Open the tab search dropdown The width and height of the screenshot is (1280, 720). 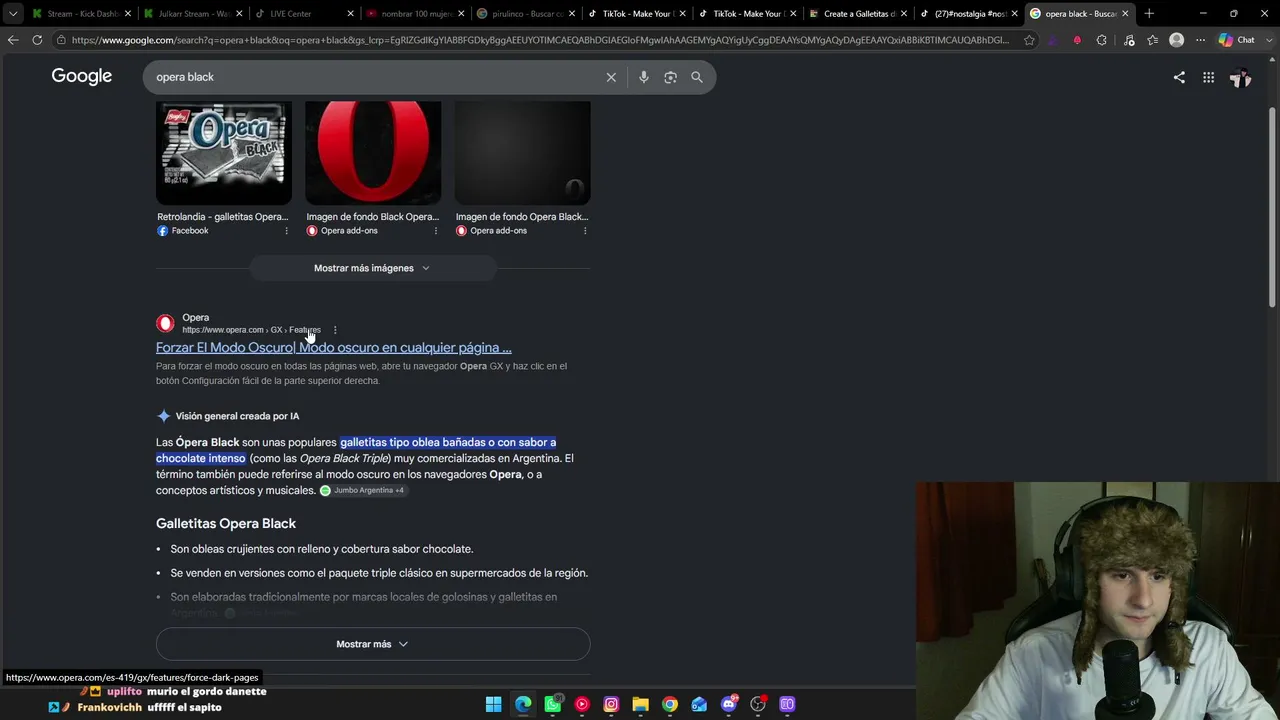(x=13, y=14)
